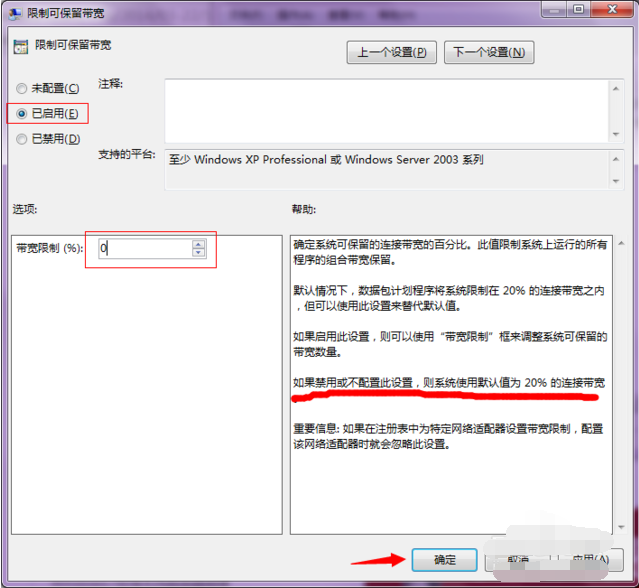Image resolution: width=639 pixels, height=588 pixels.
Task: Click down arrow of supported platform scrollbar
Action: pyautogui.click(x=616, y=181)
